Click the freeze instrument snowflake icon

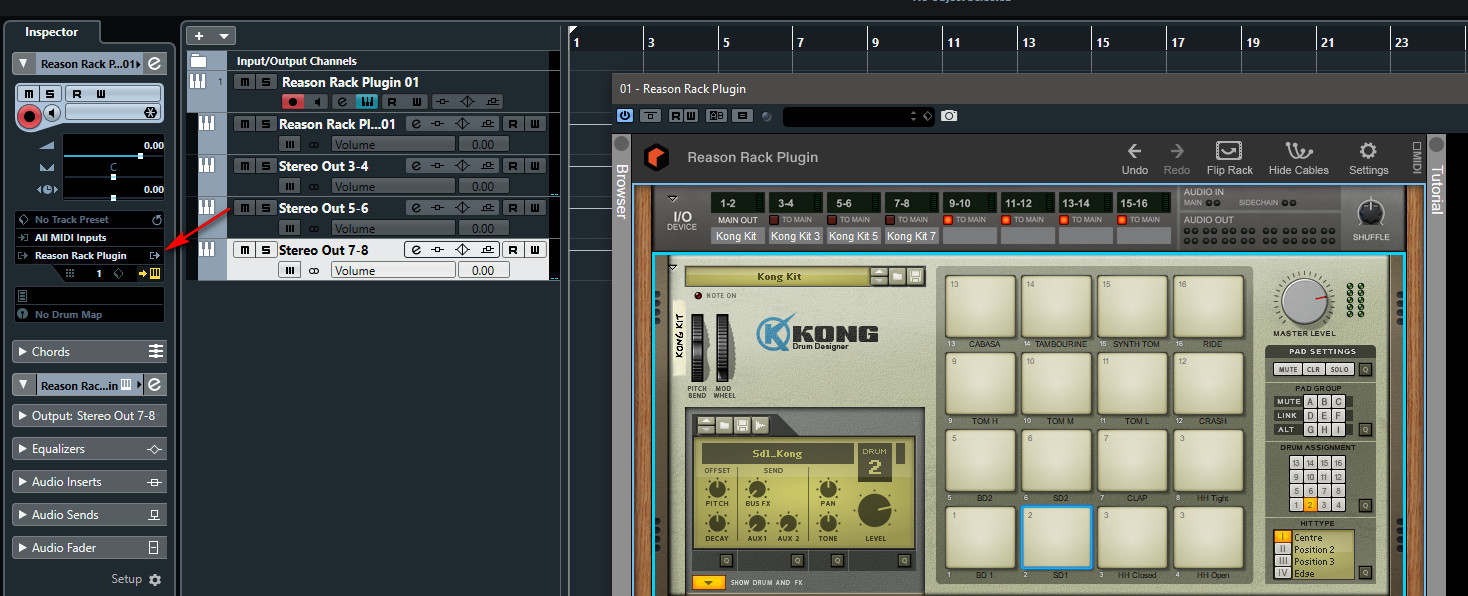[x=150, y=112]
